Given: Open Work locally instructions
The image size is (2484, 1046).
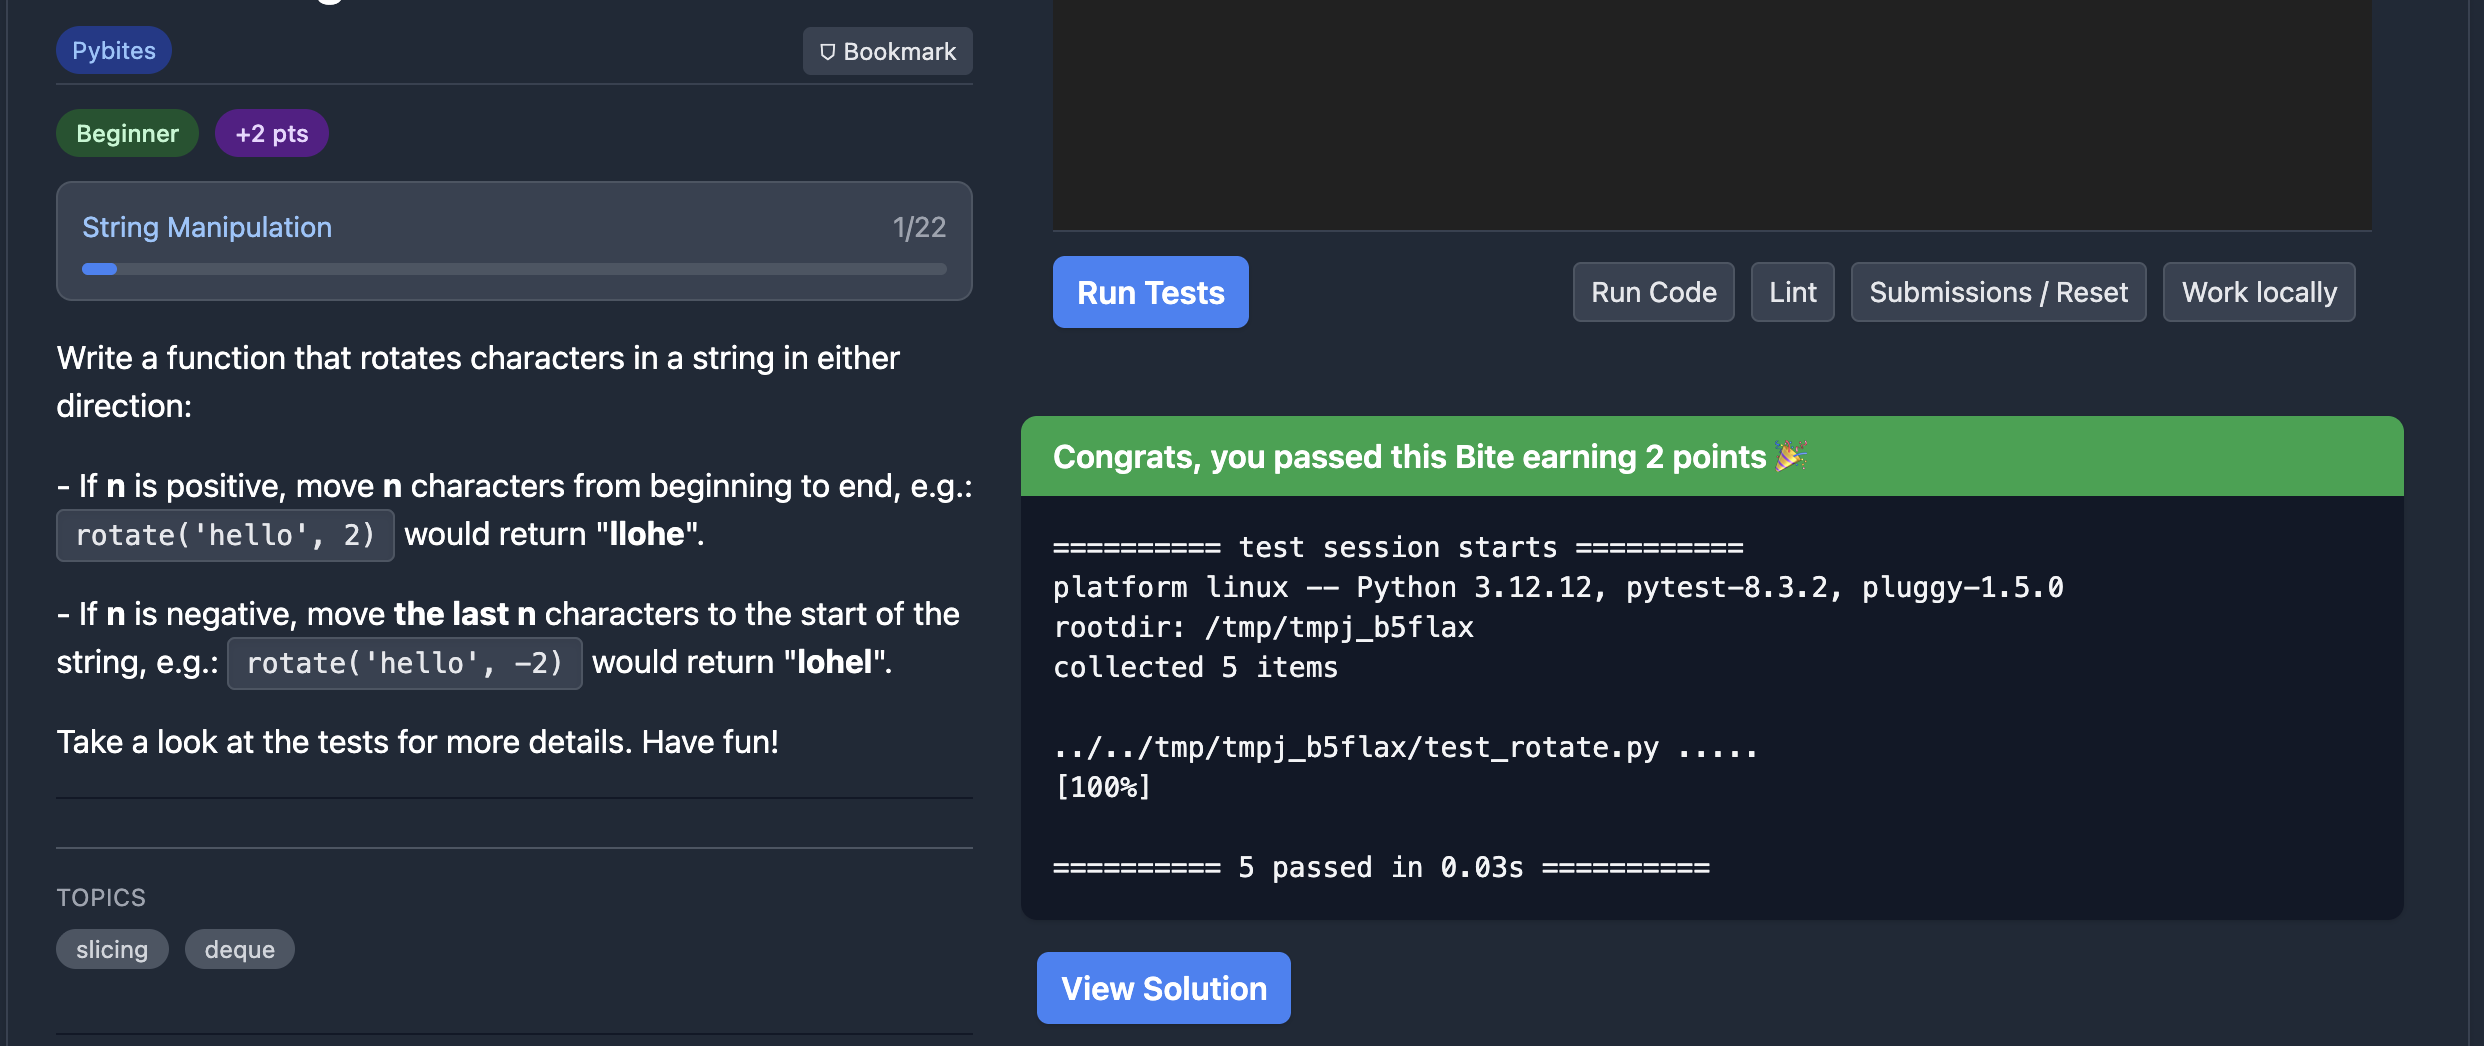Looking at the screenshot, I should [2258, 292].
